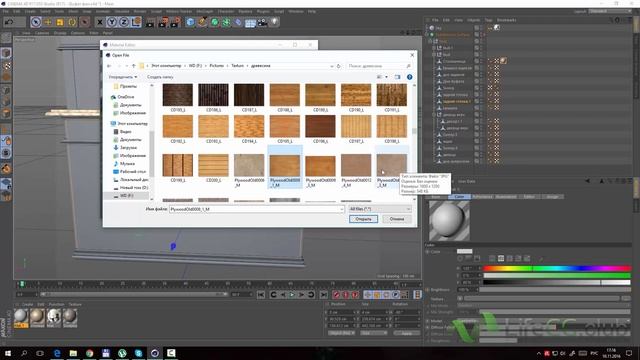Click the red Record Keyframe button
640x360 pixels.
(336, 294)
